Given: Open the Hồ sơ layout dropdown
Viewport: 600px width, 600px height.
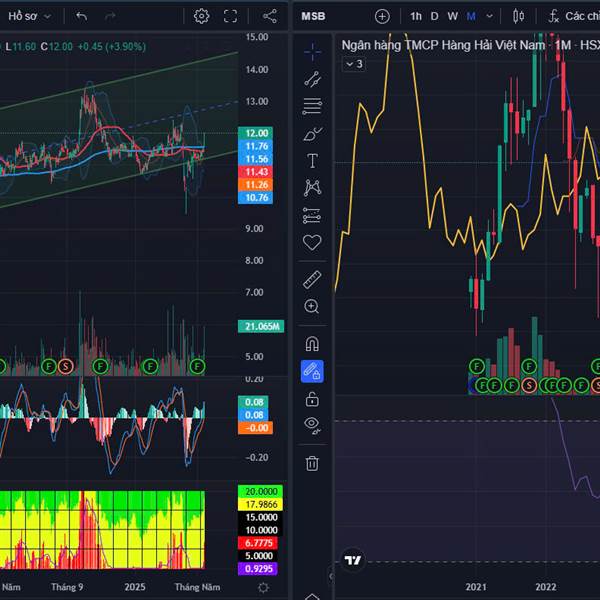Looking at the screenshot, I should 29,16.
